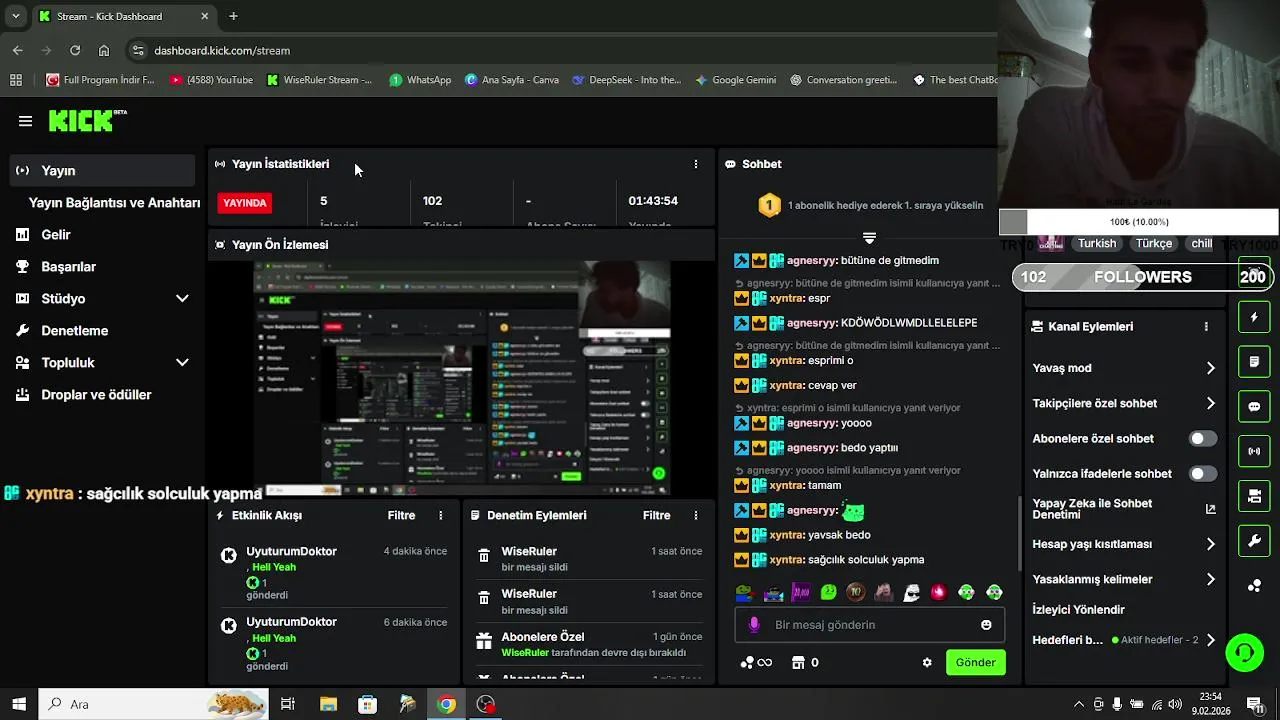Type field: click Bir mesaj gönderin input
The width and height of the screenshot is (1280, 720).
(x=870, y=624)
